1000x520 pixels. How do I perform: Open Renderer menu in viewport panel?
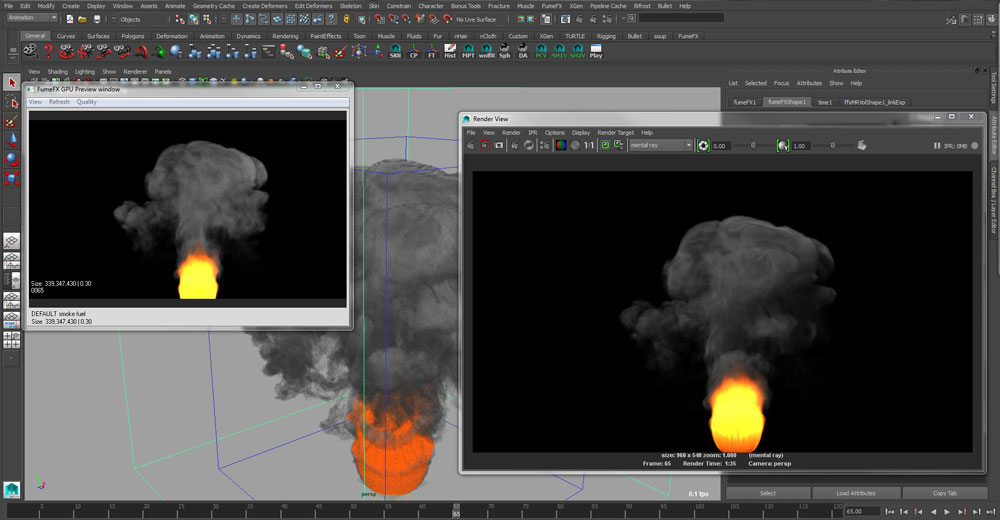point(135,72)
